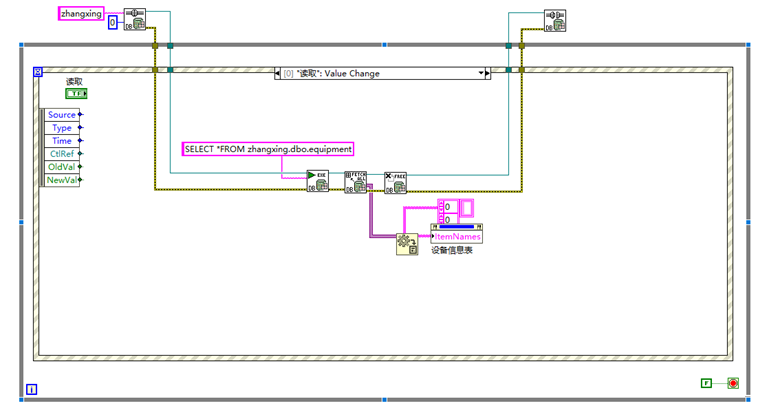Click the 读取 boolean button terminal
This screenshot has height=419, width=769.
click(x=76, y=93)
